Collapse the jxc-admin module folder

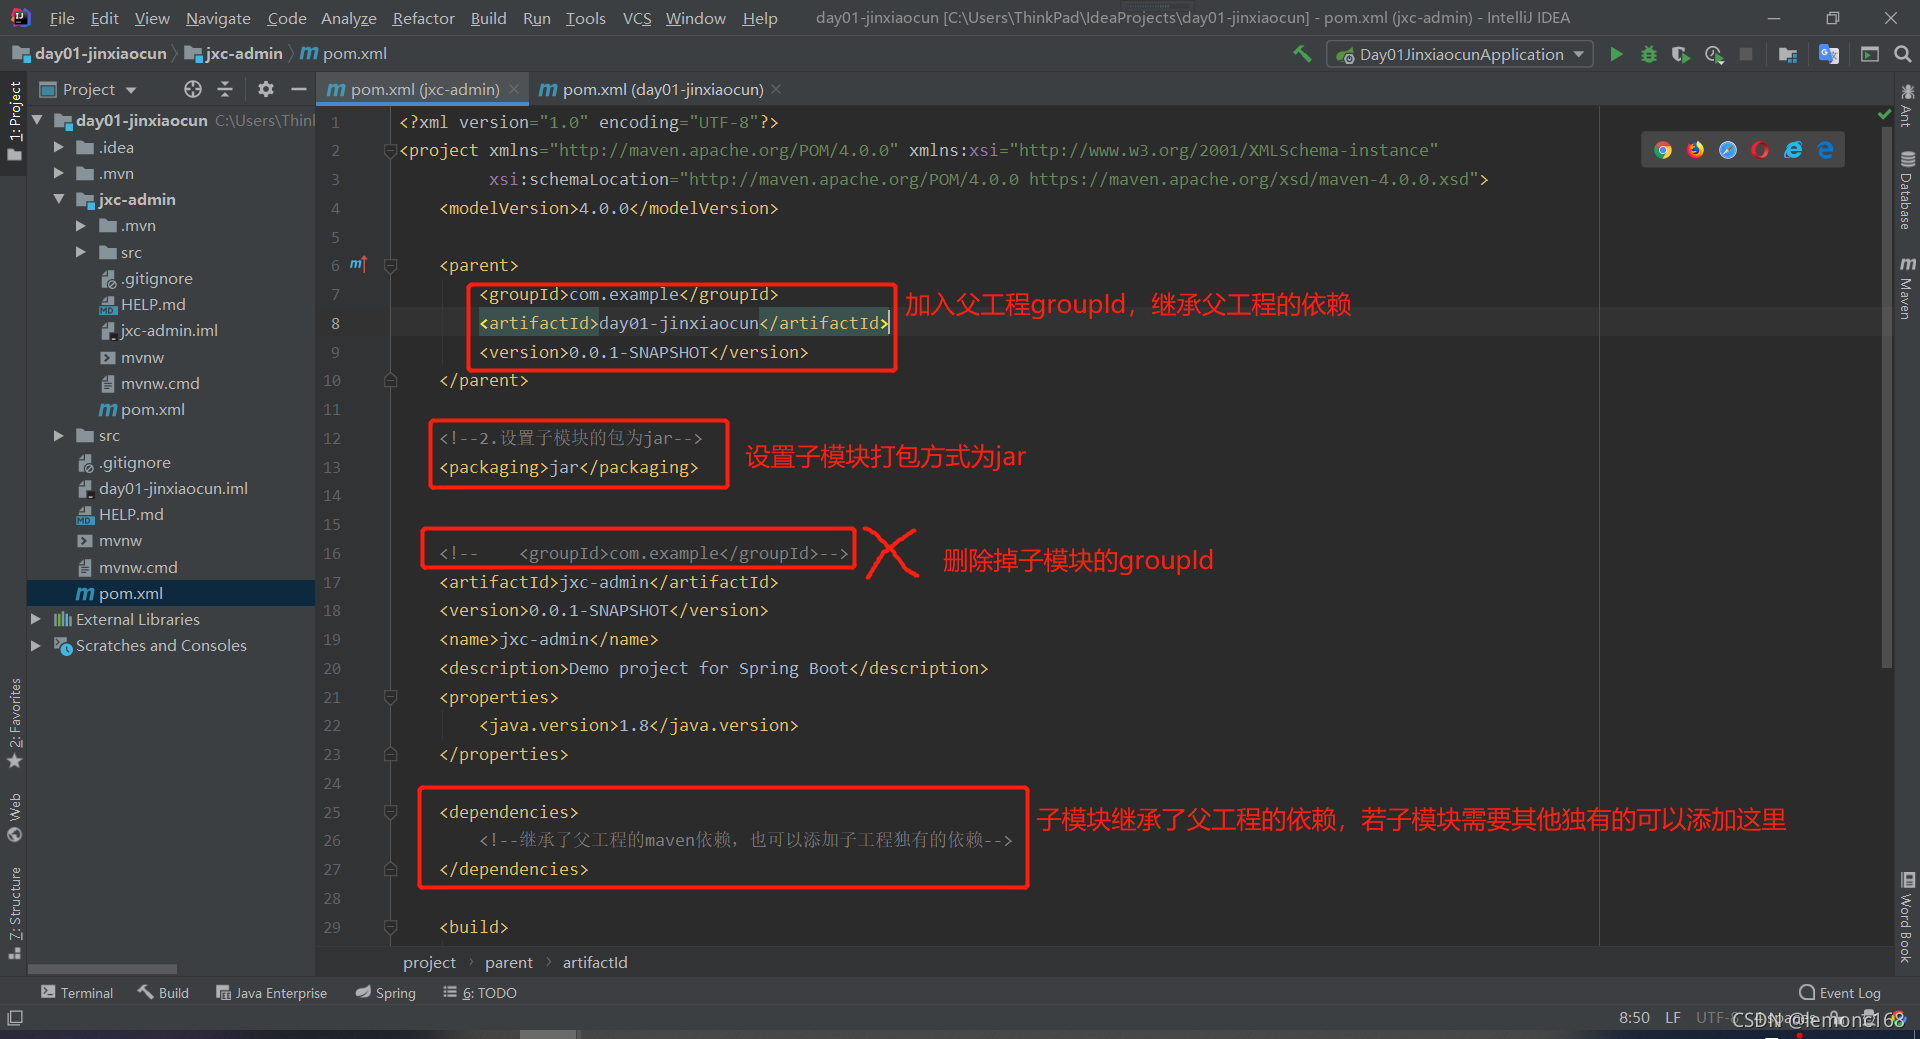58,199
